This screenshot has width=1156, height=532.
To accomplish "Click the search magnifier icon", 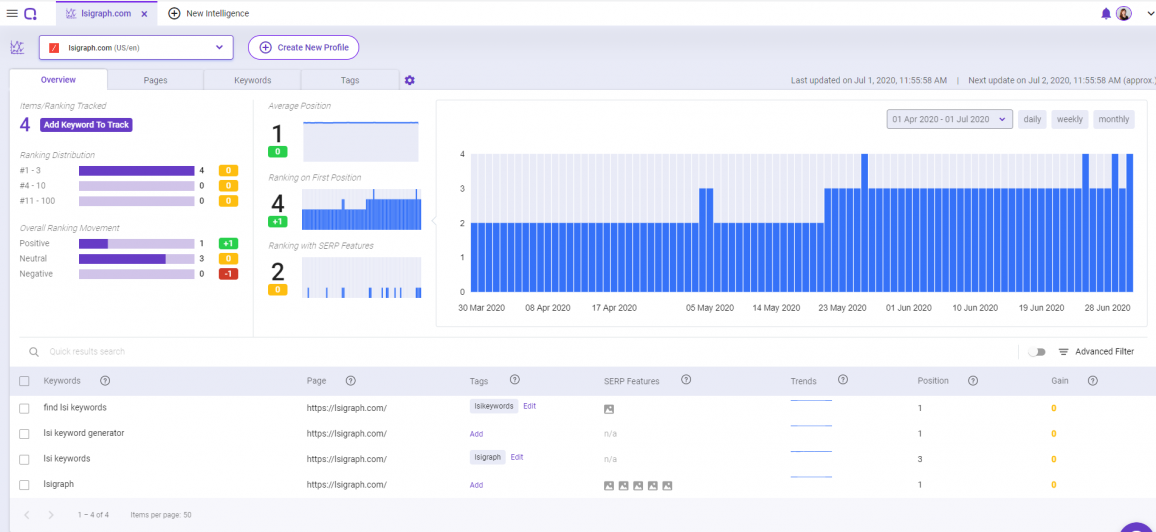I will (33, 351).
